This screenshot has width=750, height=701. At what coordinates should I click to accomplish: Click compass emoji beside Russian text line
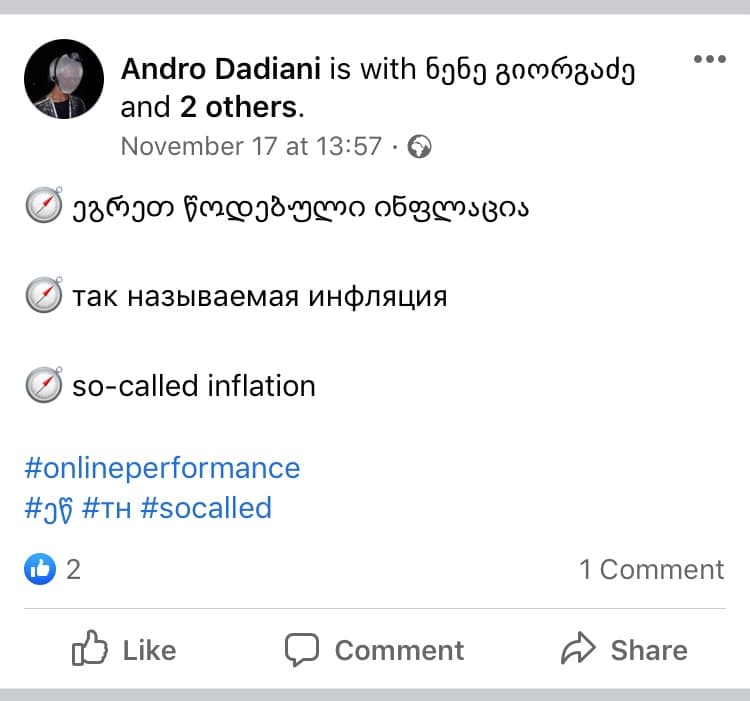click(x=44, y=295)
